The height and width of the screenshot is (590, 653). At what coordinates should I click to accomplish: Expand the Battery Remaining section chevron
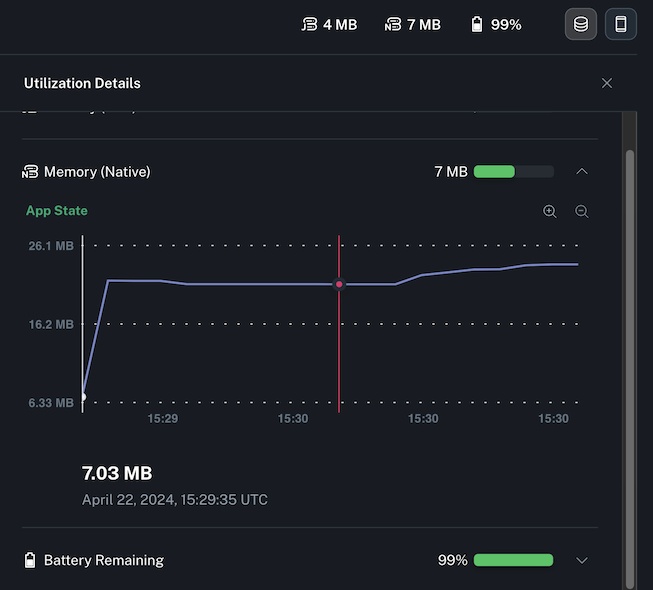(x=582, y=560)
